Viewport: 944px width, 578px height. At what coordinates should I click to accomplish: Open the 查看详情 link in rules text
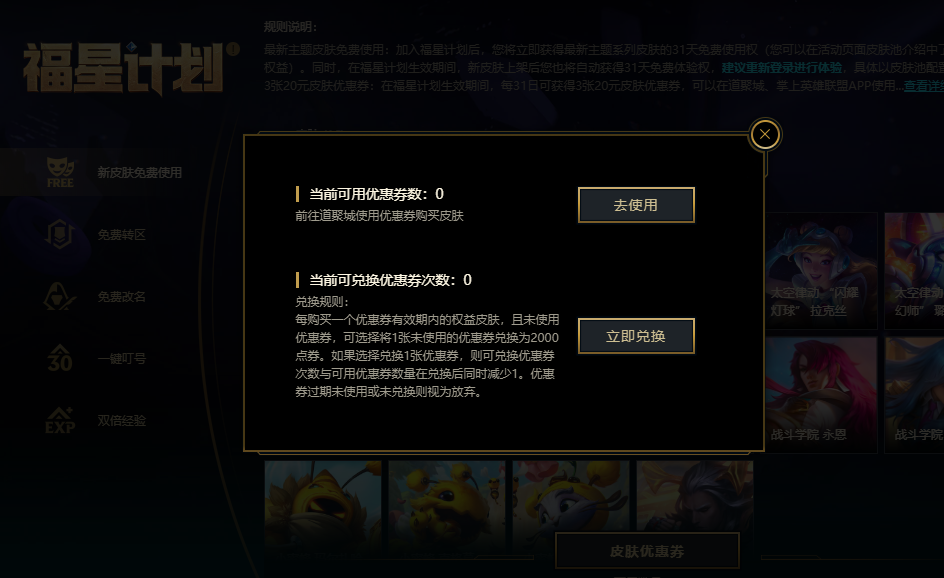924,86
